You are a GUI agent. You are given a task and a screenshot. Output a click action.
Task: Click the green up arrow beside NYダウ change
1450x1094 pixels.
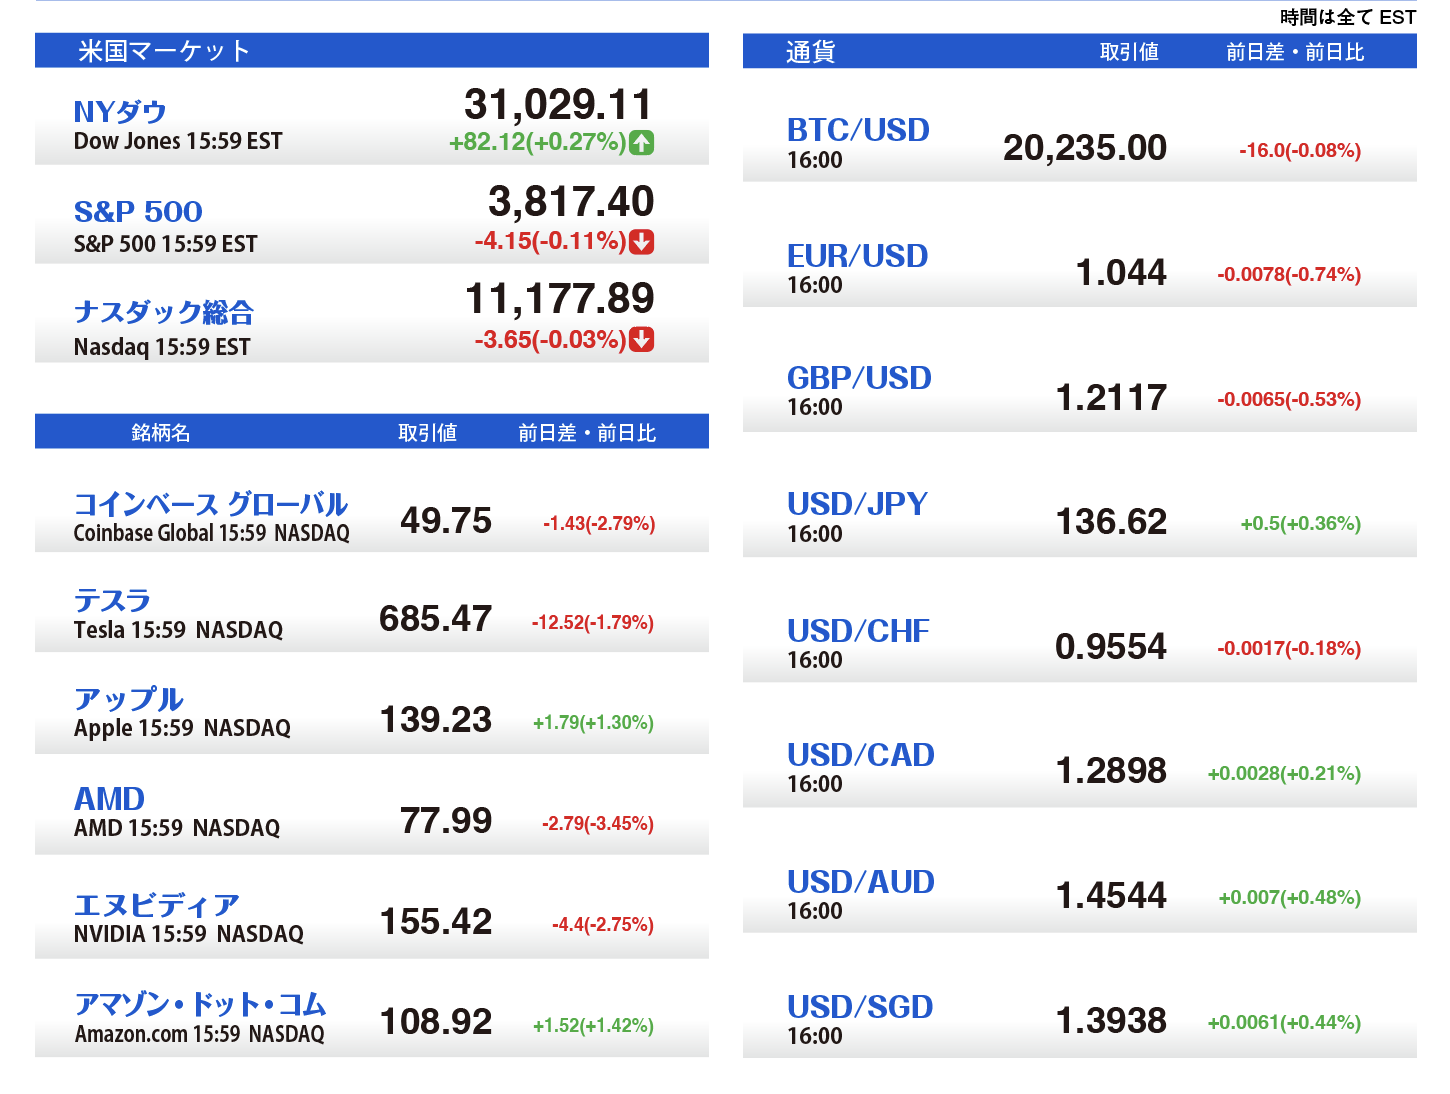(x=642, y=143)
